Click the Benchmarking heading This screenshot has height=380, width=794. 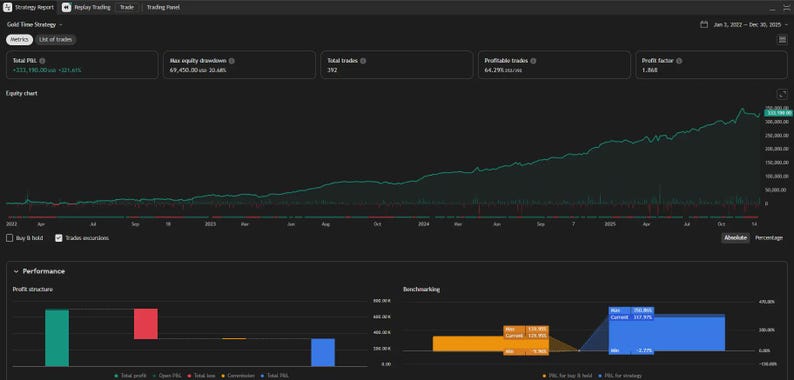pos(421,289)
